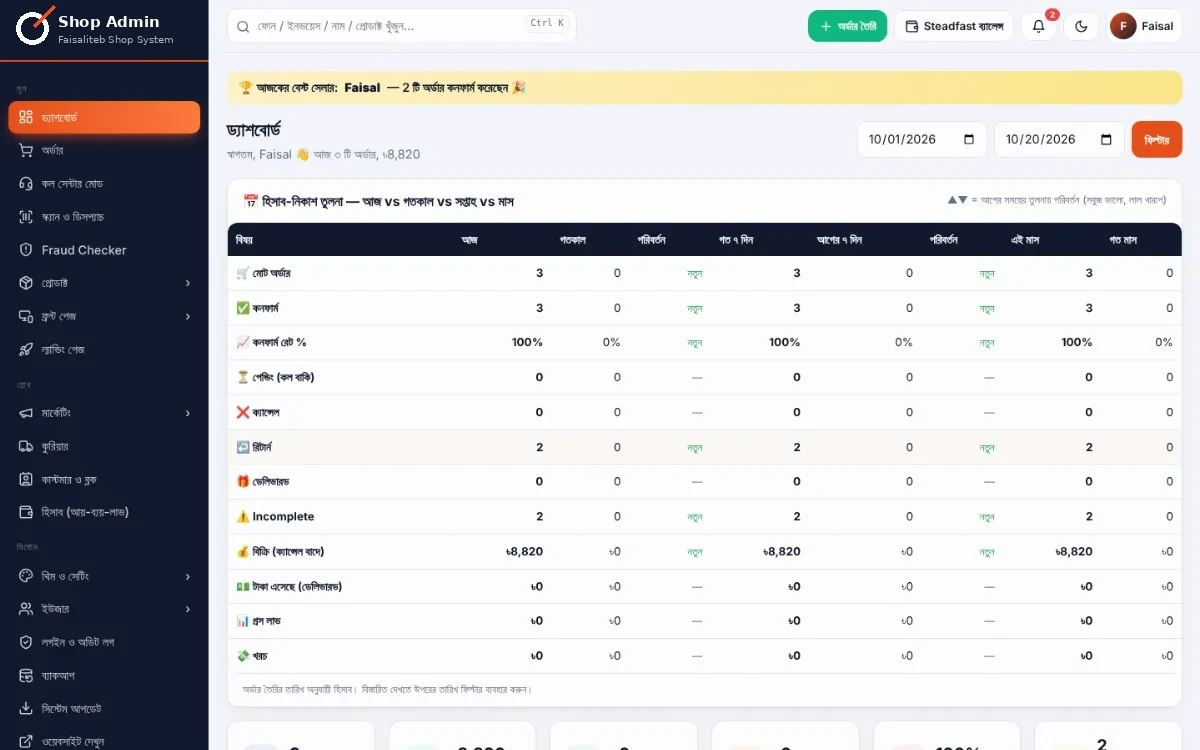
Task: Open shield-check icon লগইন ও অডিট লগ
Action: pos(26,642)
